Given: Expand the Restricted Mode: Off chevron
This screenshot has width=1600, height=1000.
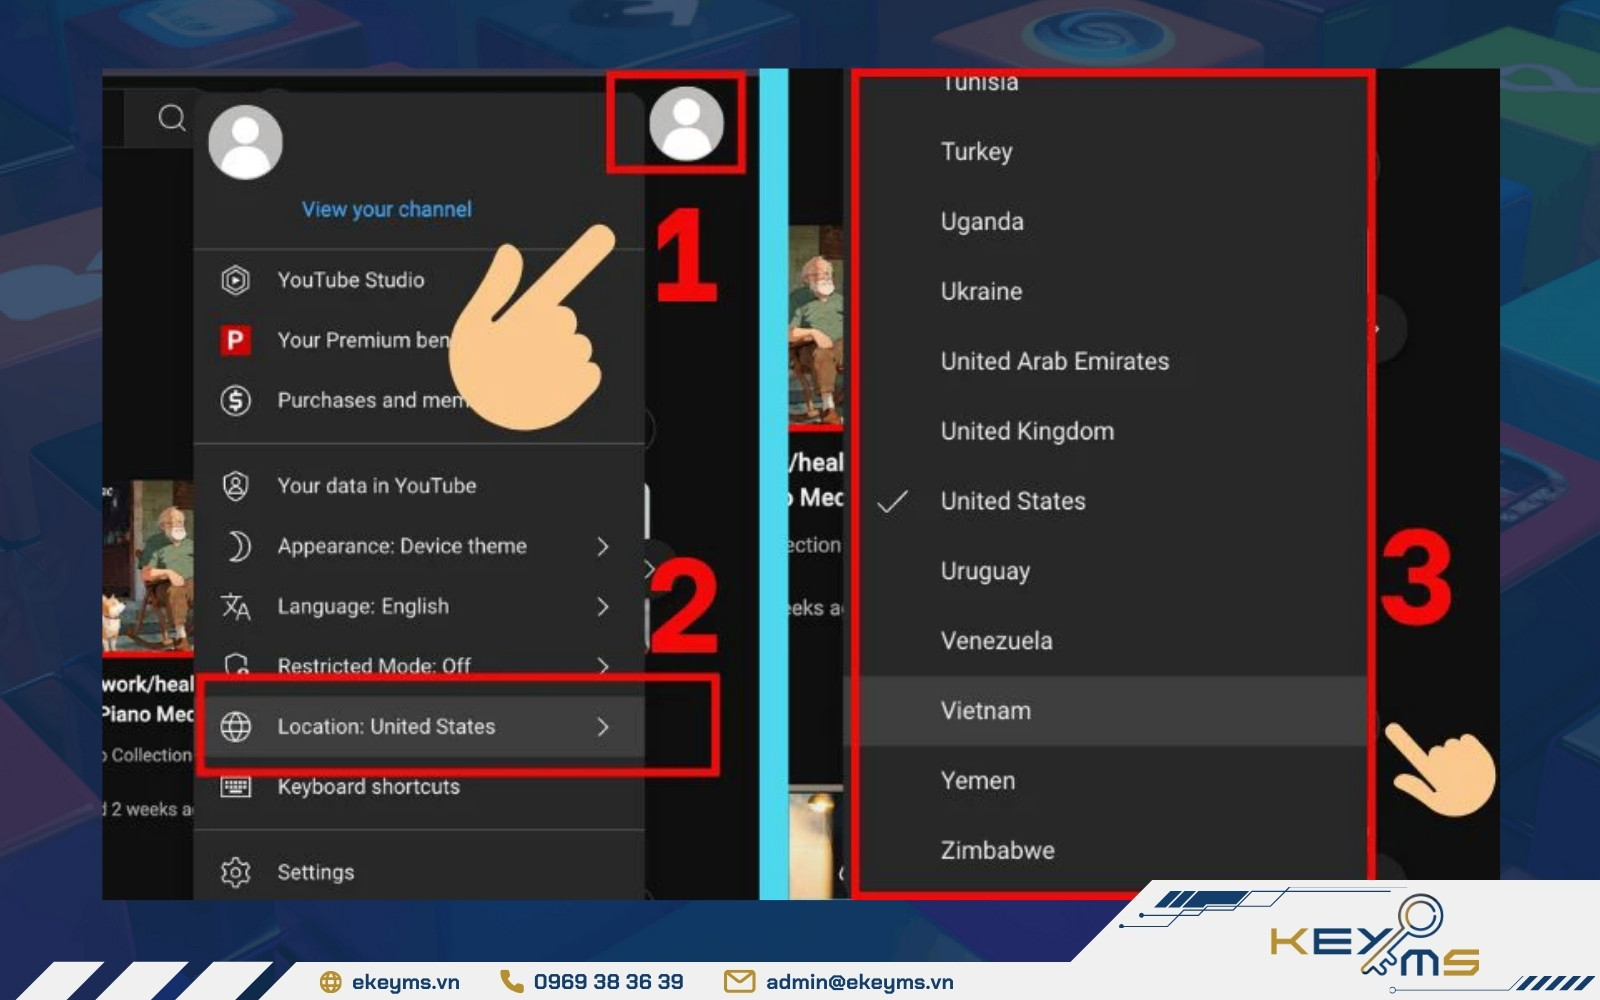Looking at the screenshot, I should click(603, 666).
